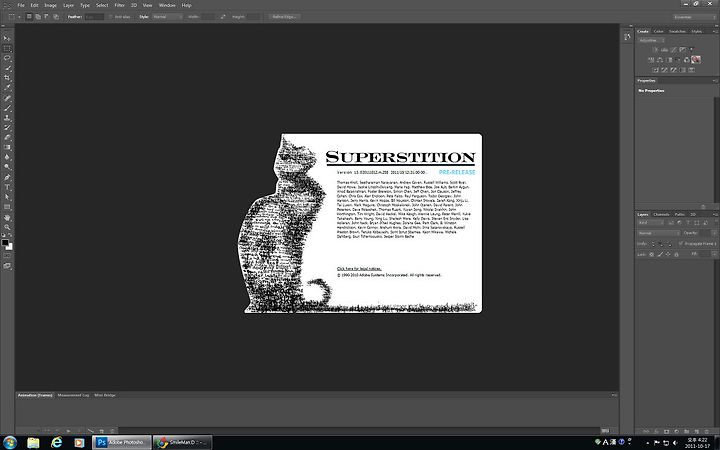Open collapsed History panel icon

627,37
